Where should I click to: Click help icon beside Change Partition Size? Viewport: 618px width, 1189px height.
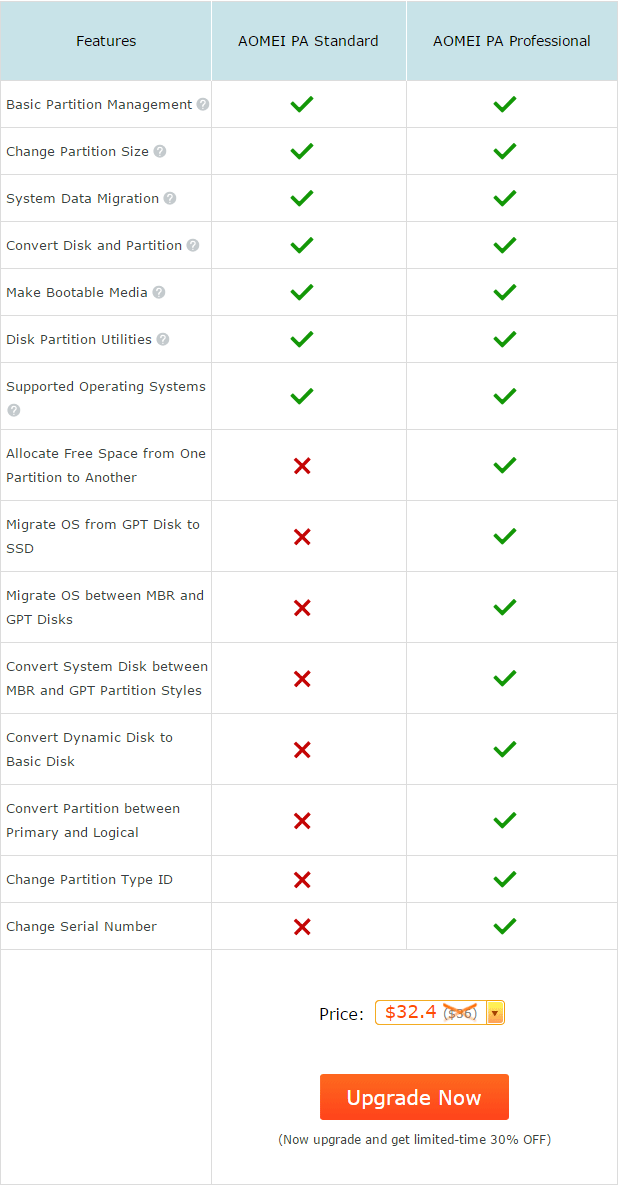(x=159, y=152)
